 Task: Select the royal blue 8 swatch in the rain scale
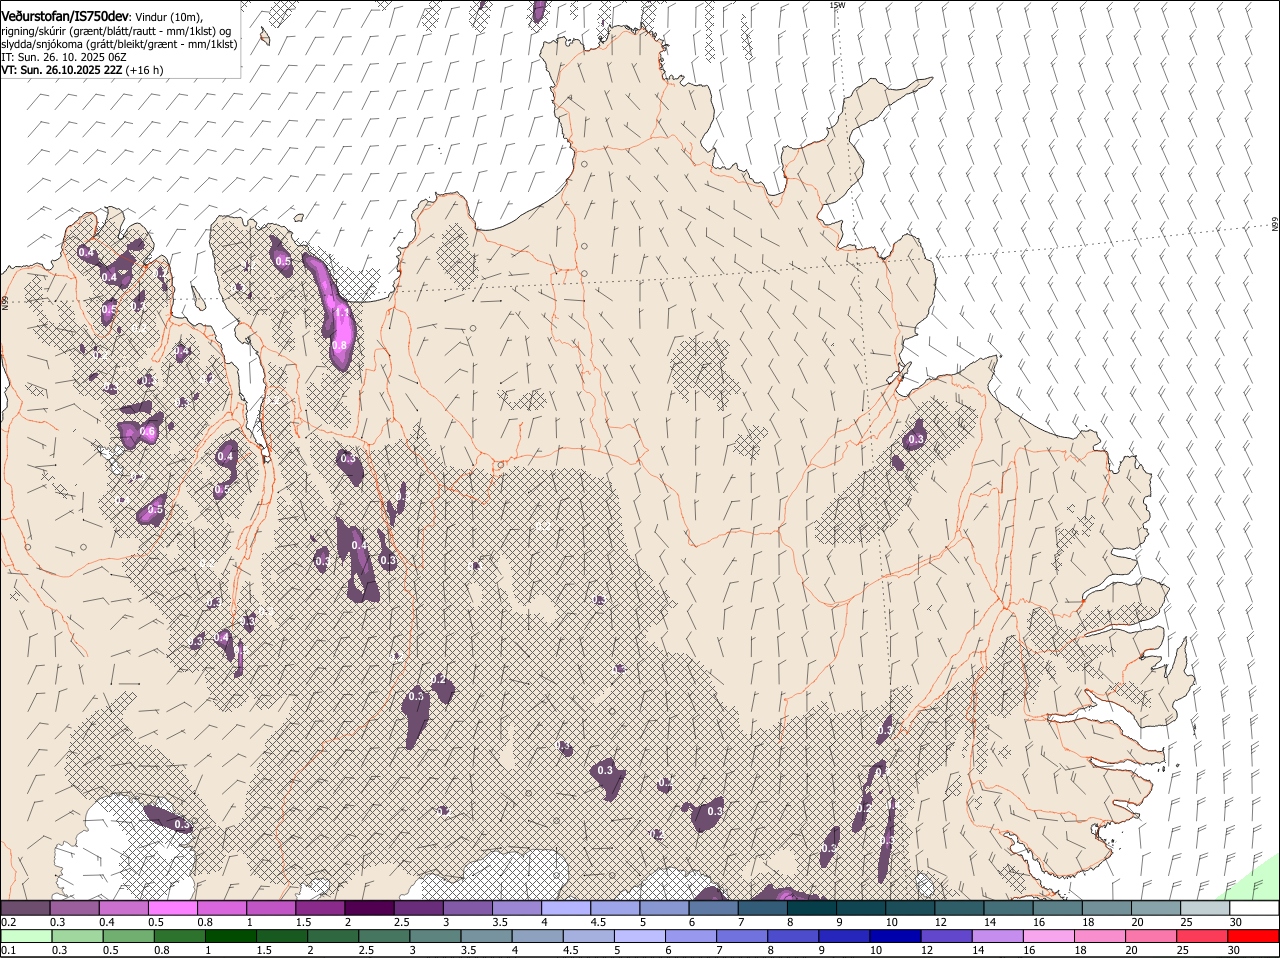click(792, 936)
